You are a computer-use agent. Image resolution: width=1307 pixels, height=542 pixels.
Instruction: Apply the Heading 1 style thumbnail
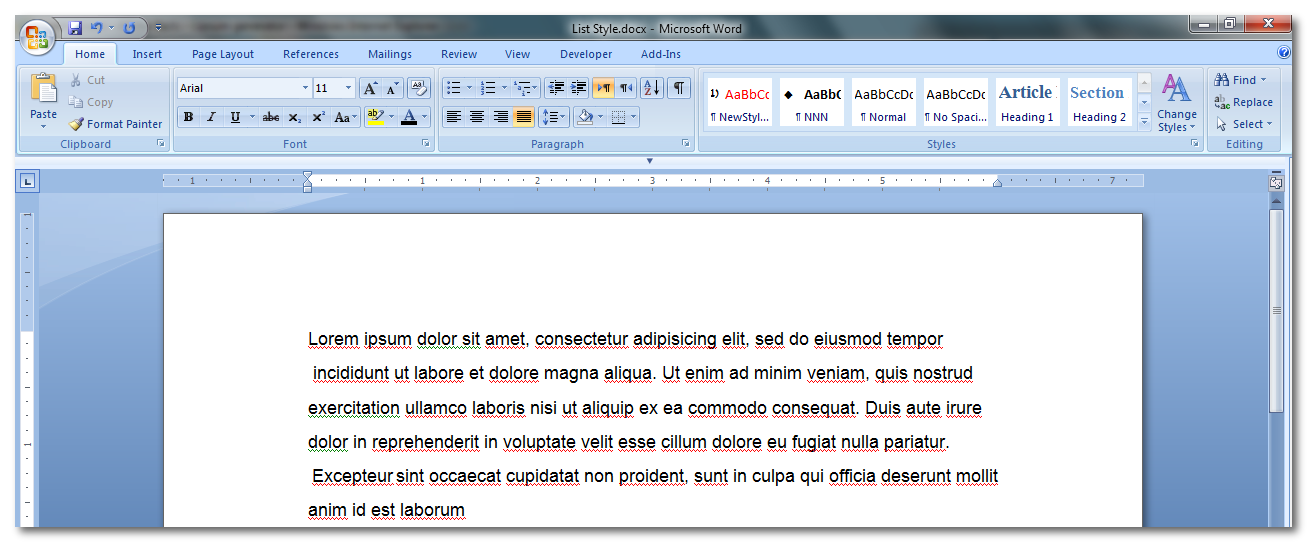click(x=1027, y=102)
